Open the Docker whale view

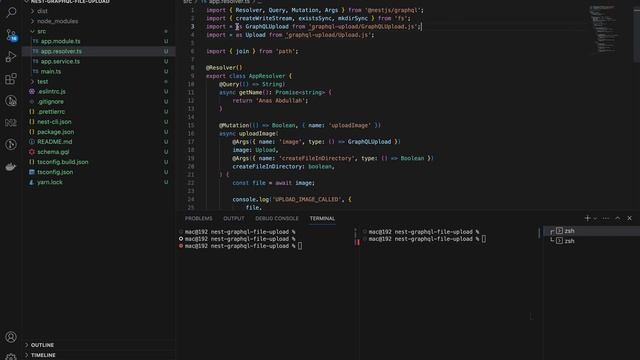click(11, 167)
